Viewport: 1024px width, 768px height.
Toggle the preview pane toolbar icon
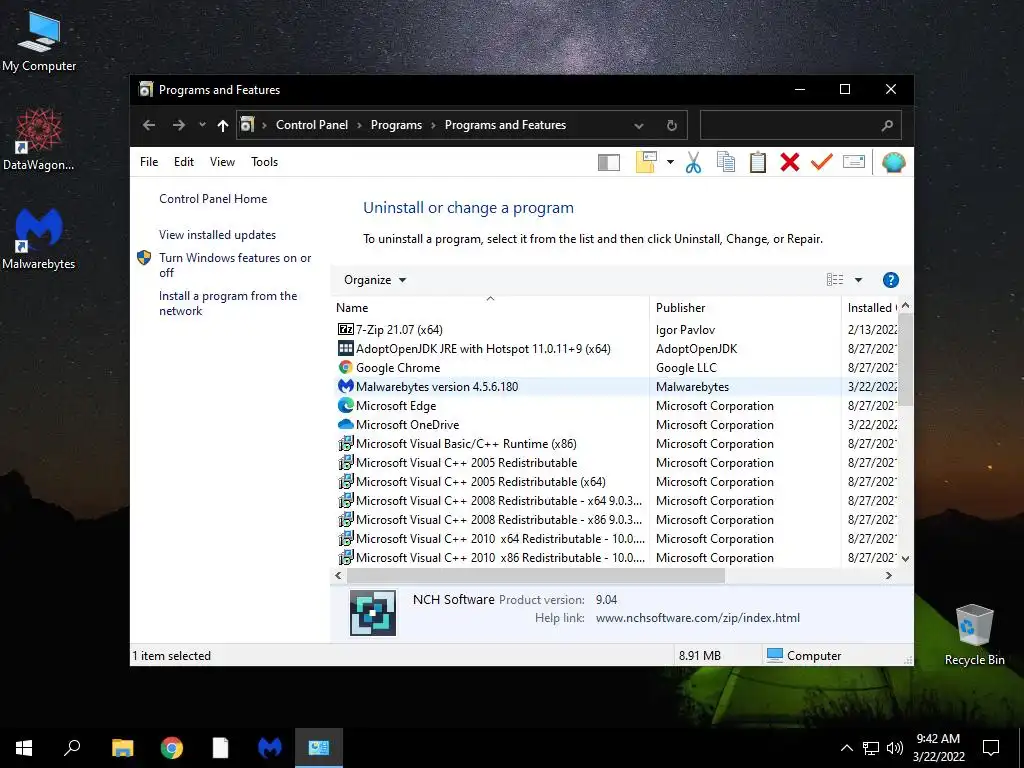coord(609,162)
